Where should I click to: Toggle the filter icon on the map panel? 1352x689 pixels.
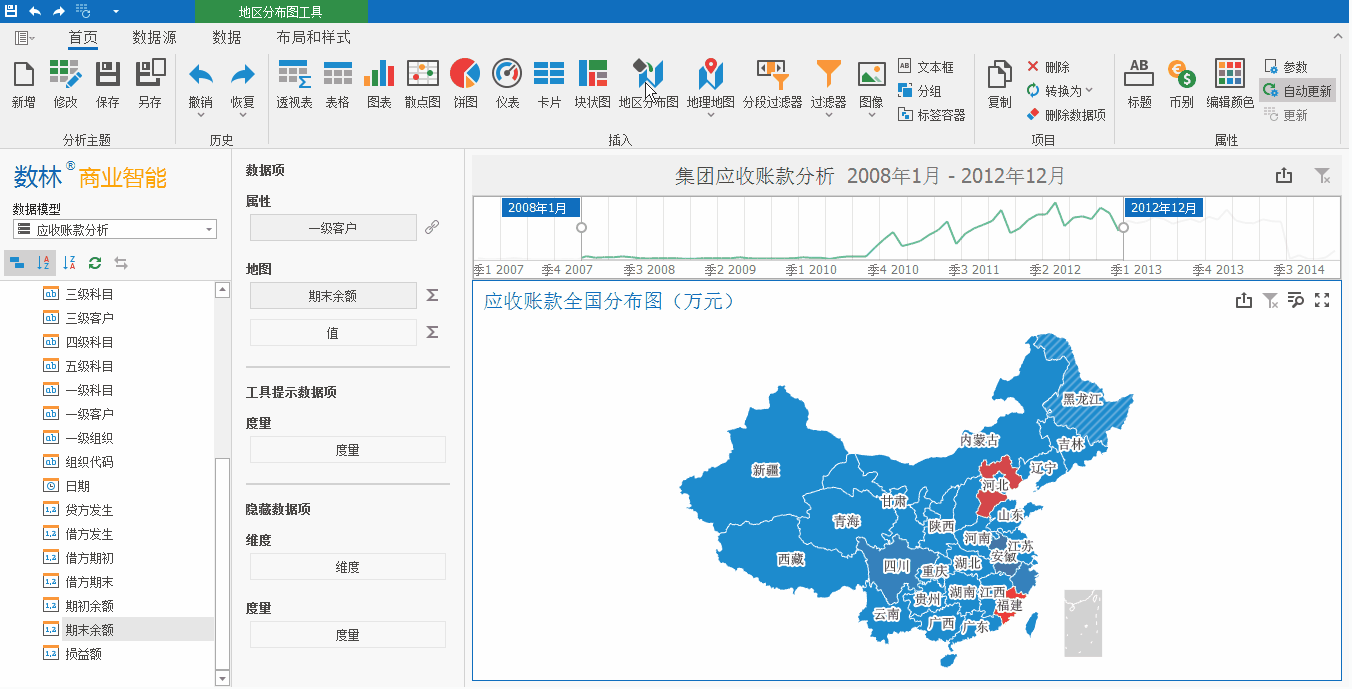point(1271,300)
